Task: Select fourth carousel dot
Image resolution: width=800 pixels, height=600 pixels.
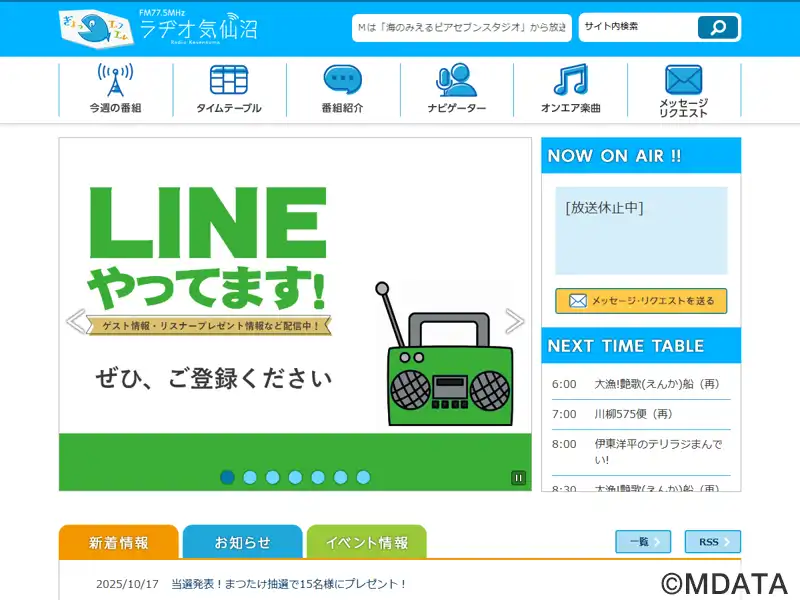Action: click(295, 478)
